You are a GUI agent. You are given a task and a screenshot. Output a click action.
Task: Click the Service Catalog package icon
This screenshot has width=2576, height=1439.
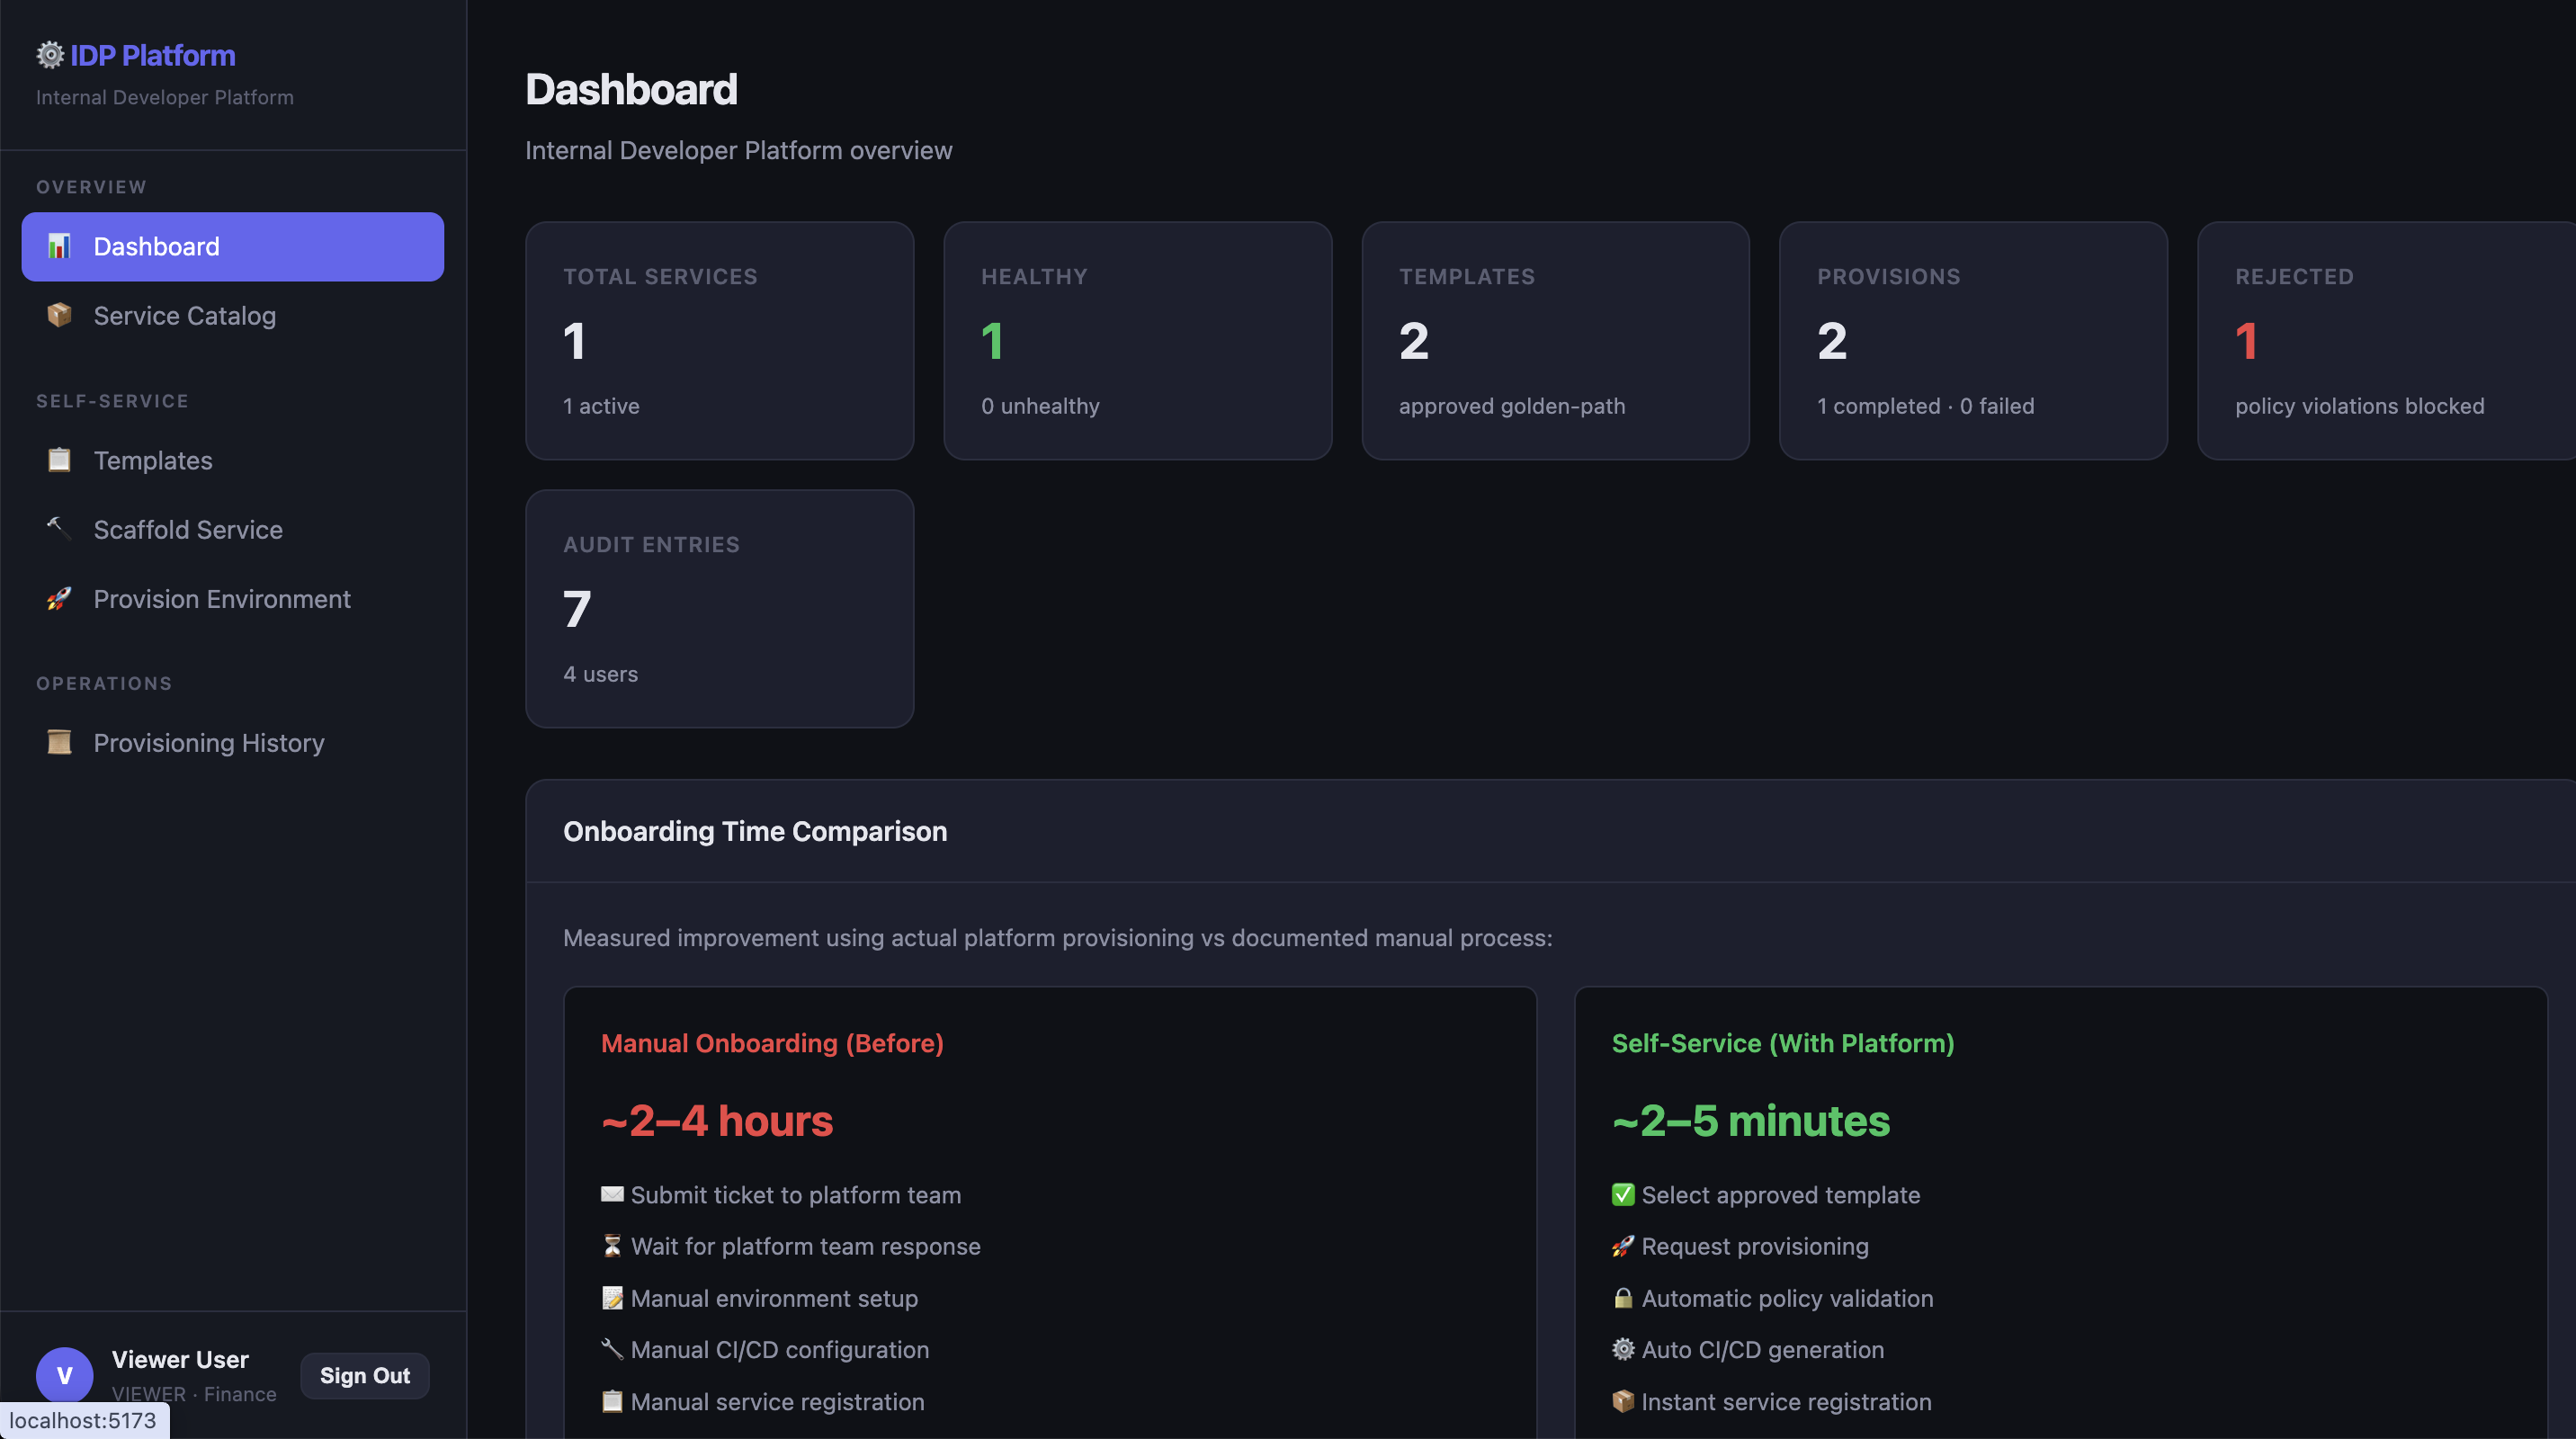coord(59,316)
